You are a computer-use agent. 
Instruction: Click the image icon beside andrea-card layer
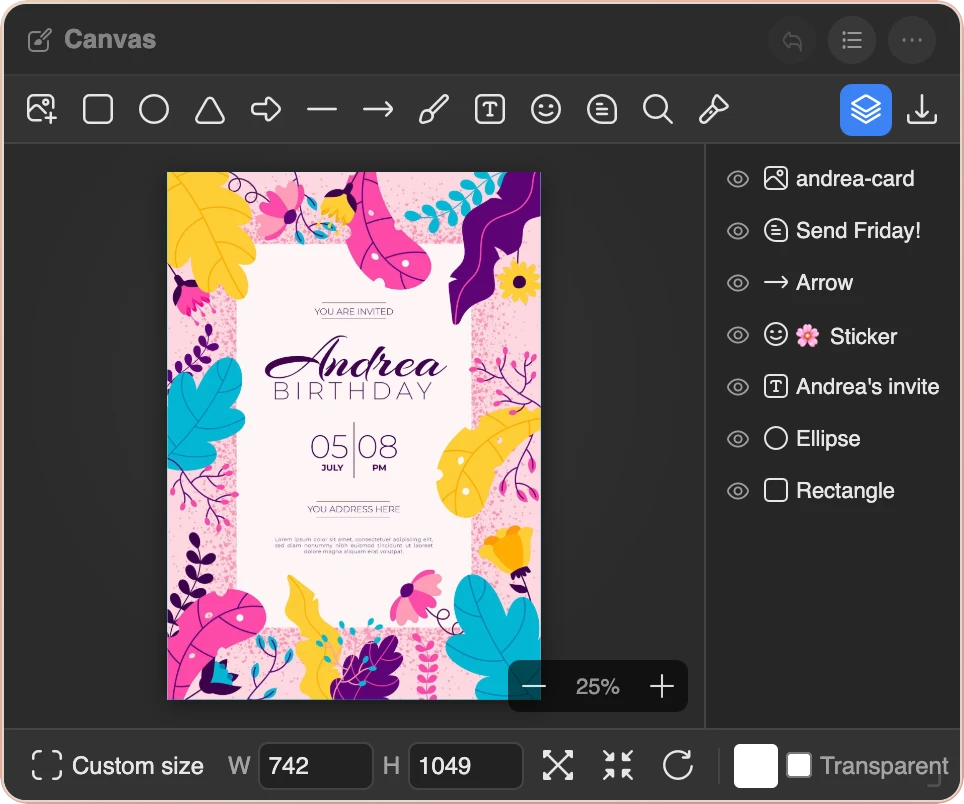775,178
